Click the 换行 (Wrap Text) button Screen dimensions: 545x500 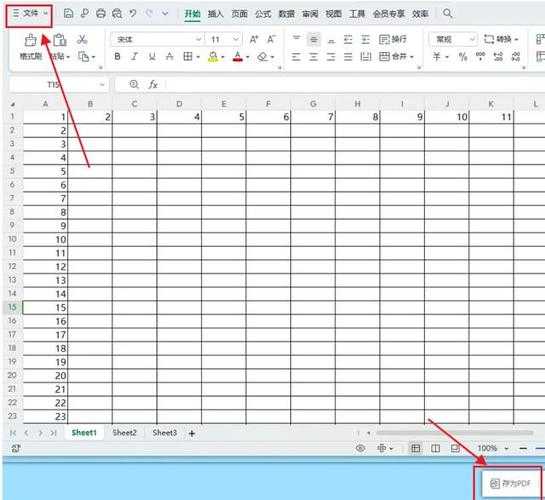click(393, 39)
